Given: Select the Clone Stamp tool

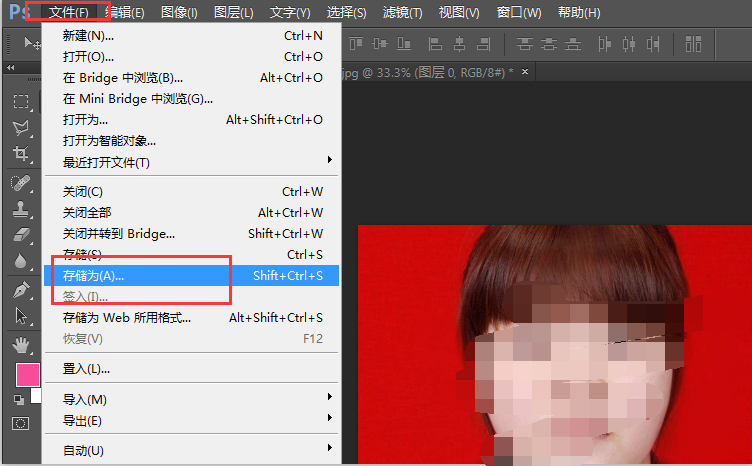Looking at the screenshot, I should (x=21, y=209).
